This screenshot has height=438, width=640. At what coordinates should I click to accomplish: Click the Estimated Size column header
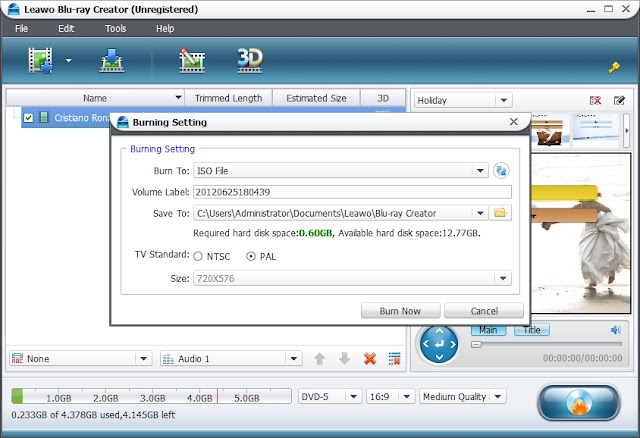coord(316,98)
